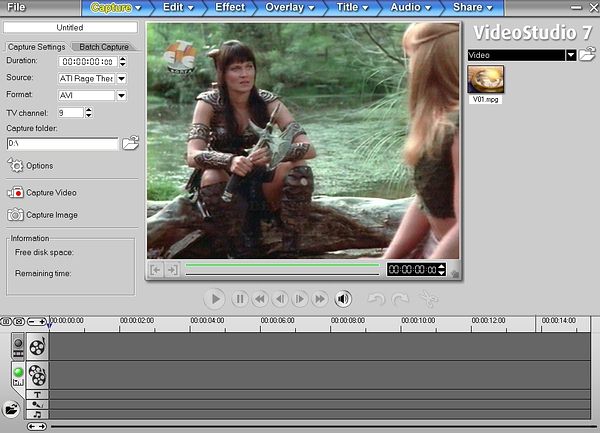
Task: Click the preview timecode stepper arrows
Action: click(441, 270)
